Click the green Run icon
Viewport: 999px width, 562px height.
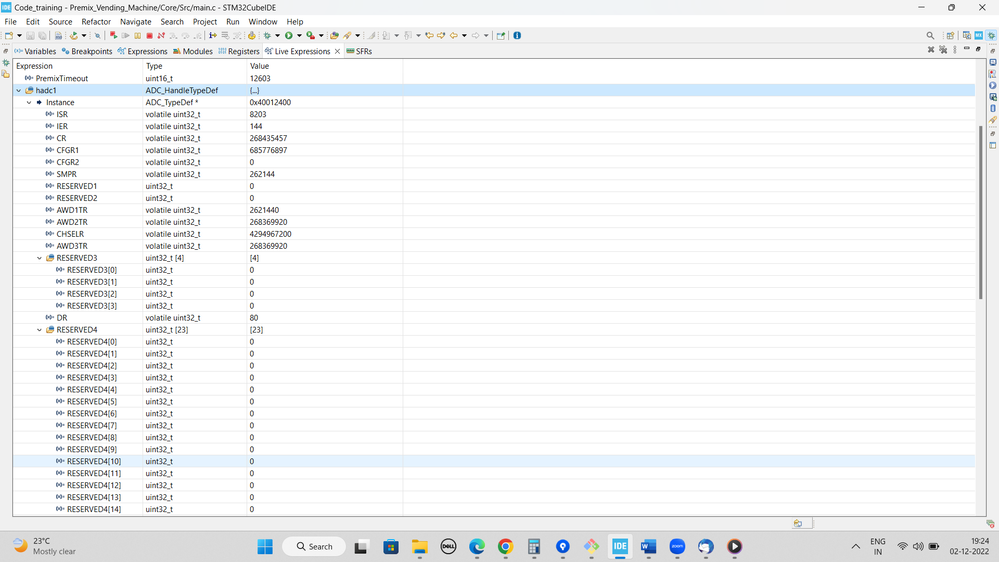point(289,36)
